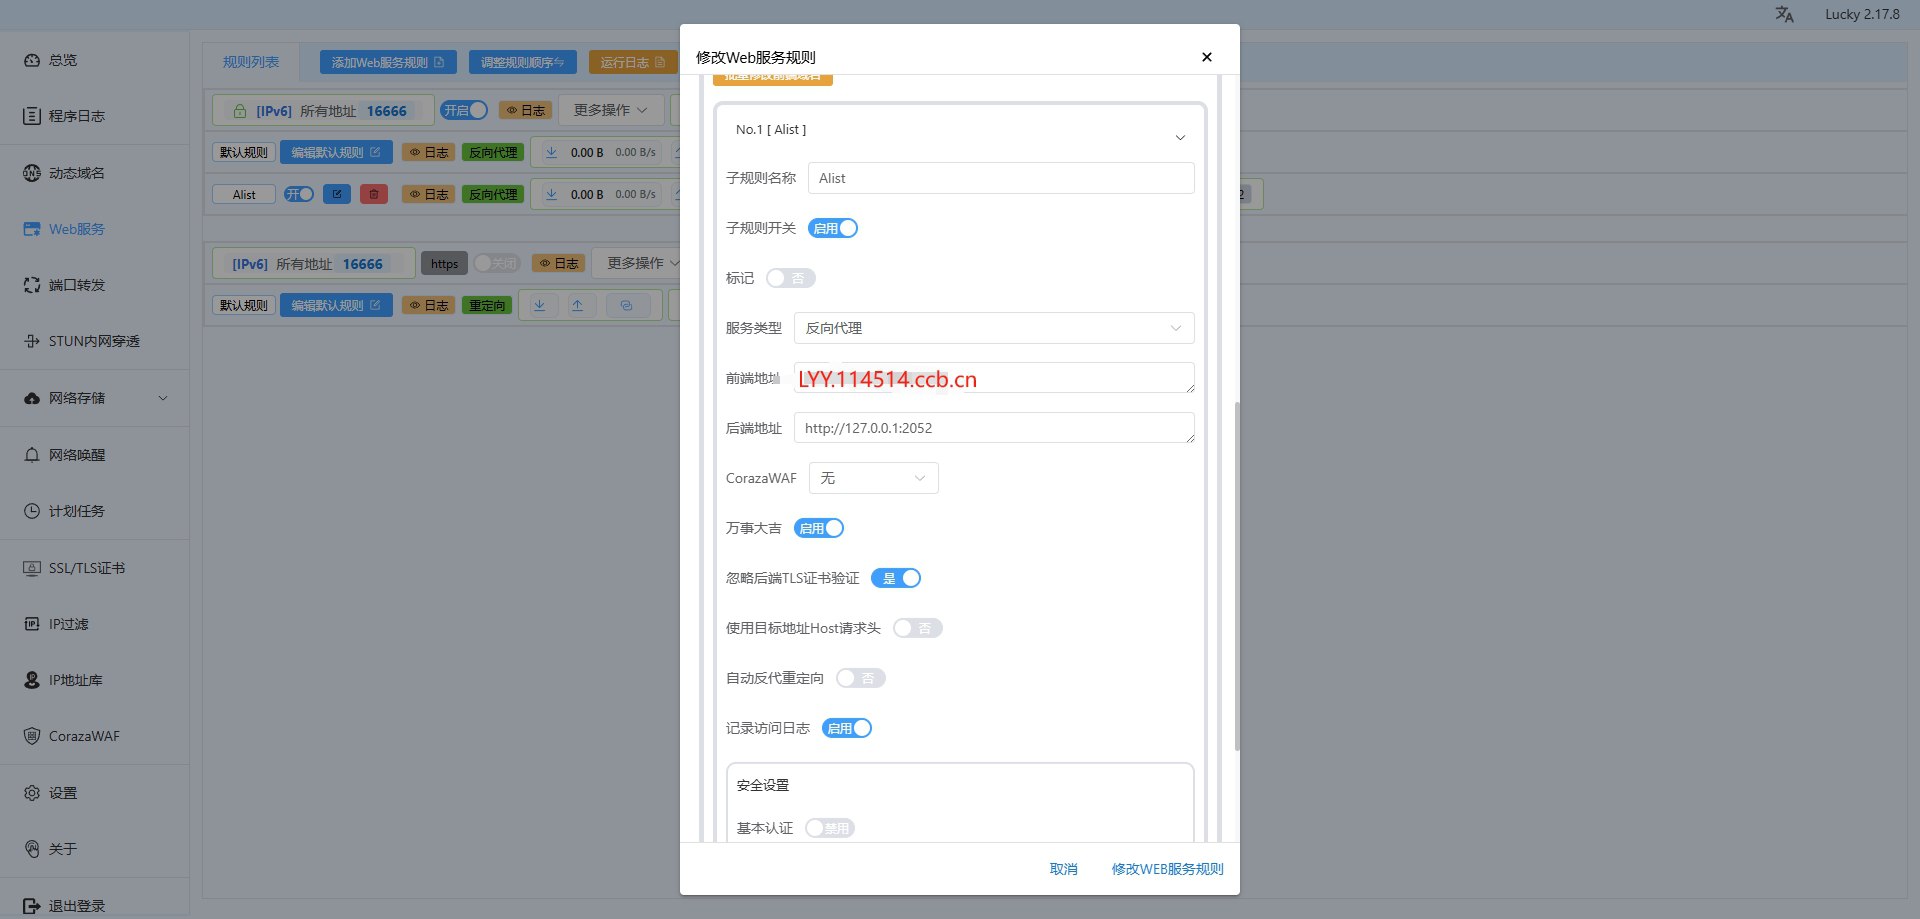Viewport: 1920px width, 919px height.
Task: Open the CorazaWAF selection dropdown in dialog
Action: pyautogui.click(x=873, y=478)
